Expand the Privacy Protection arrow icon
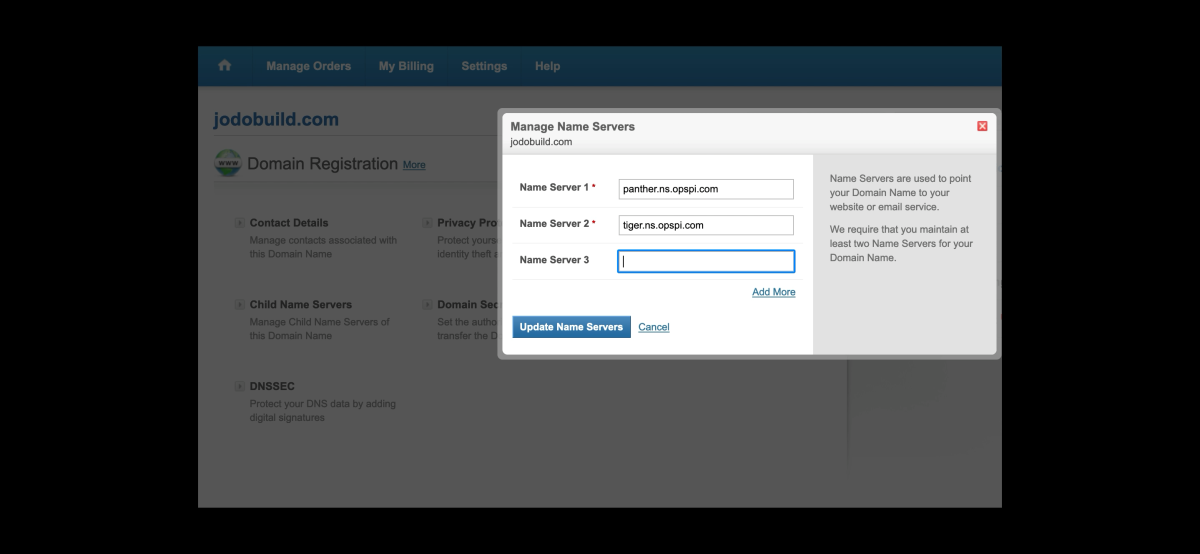The image size is (1200, 554). (x=427, y=223)
